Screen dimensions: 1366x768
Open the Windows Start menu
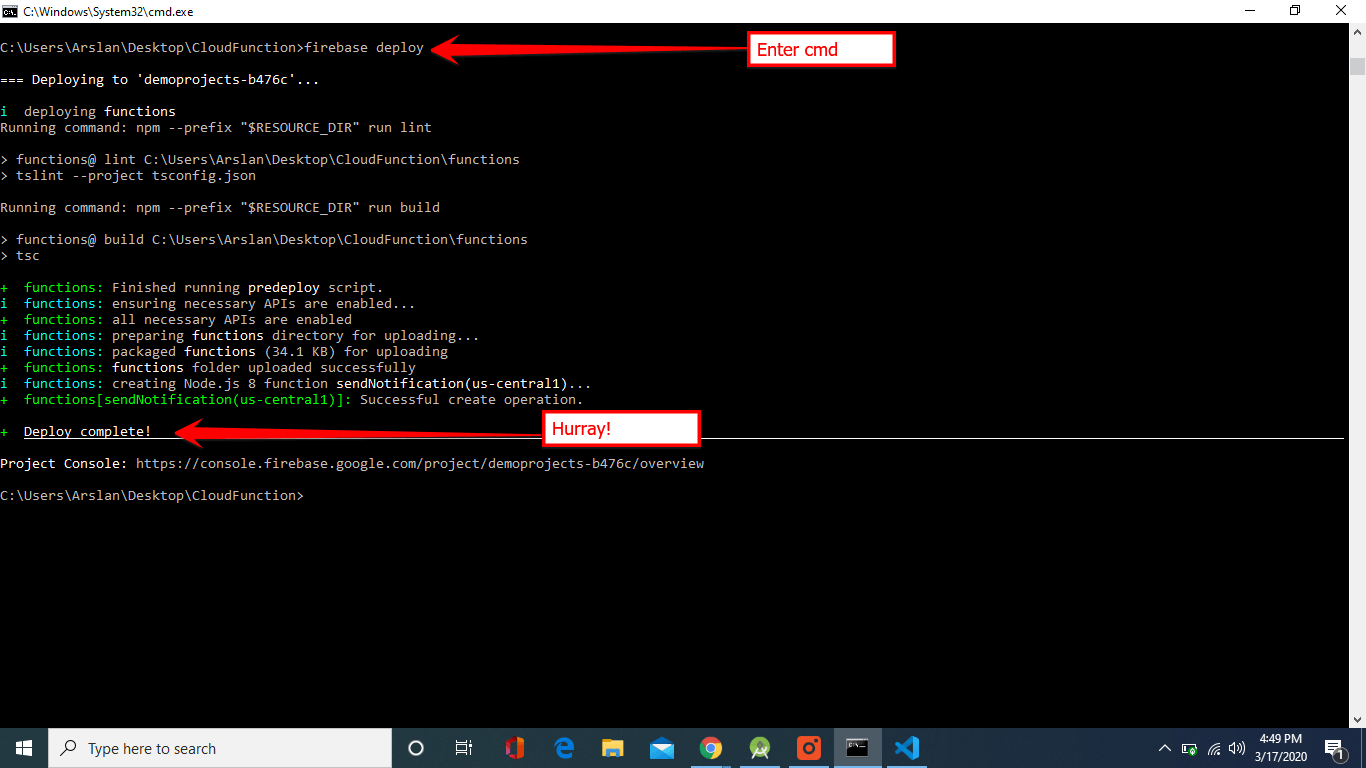point(24,748)
